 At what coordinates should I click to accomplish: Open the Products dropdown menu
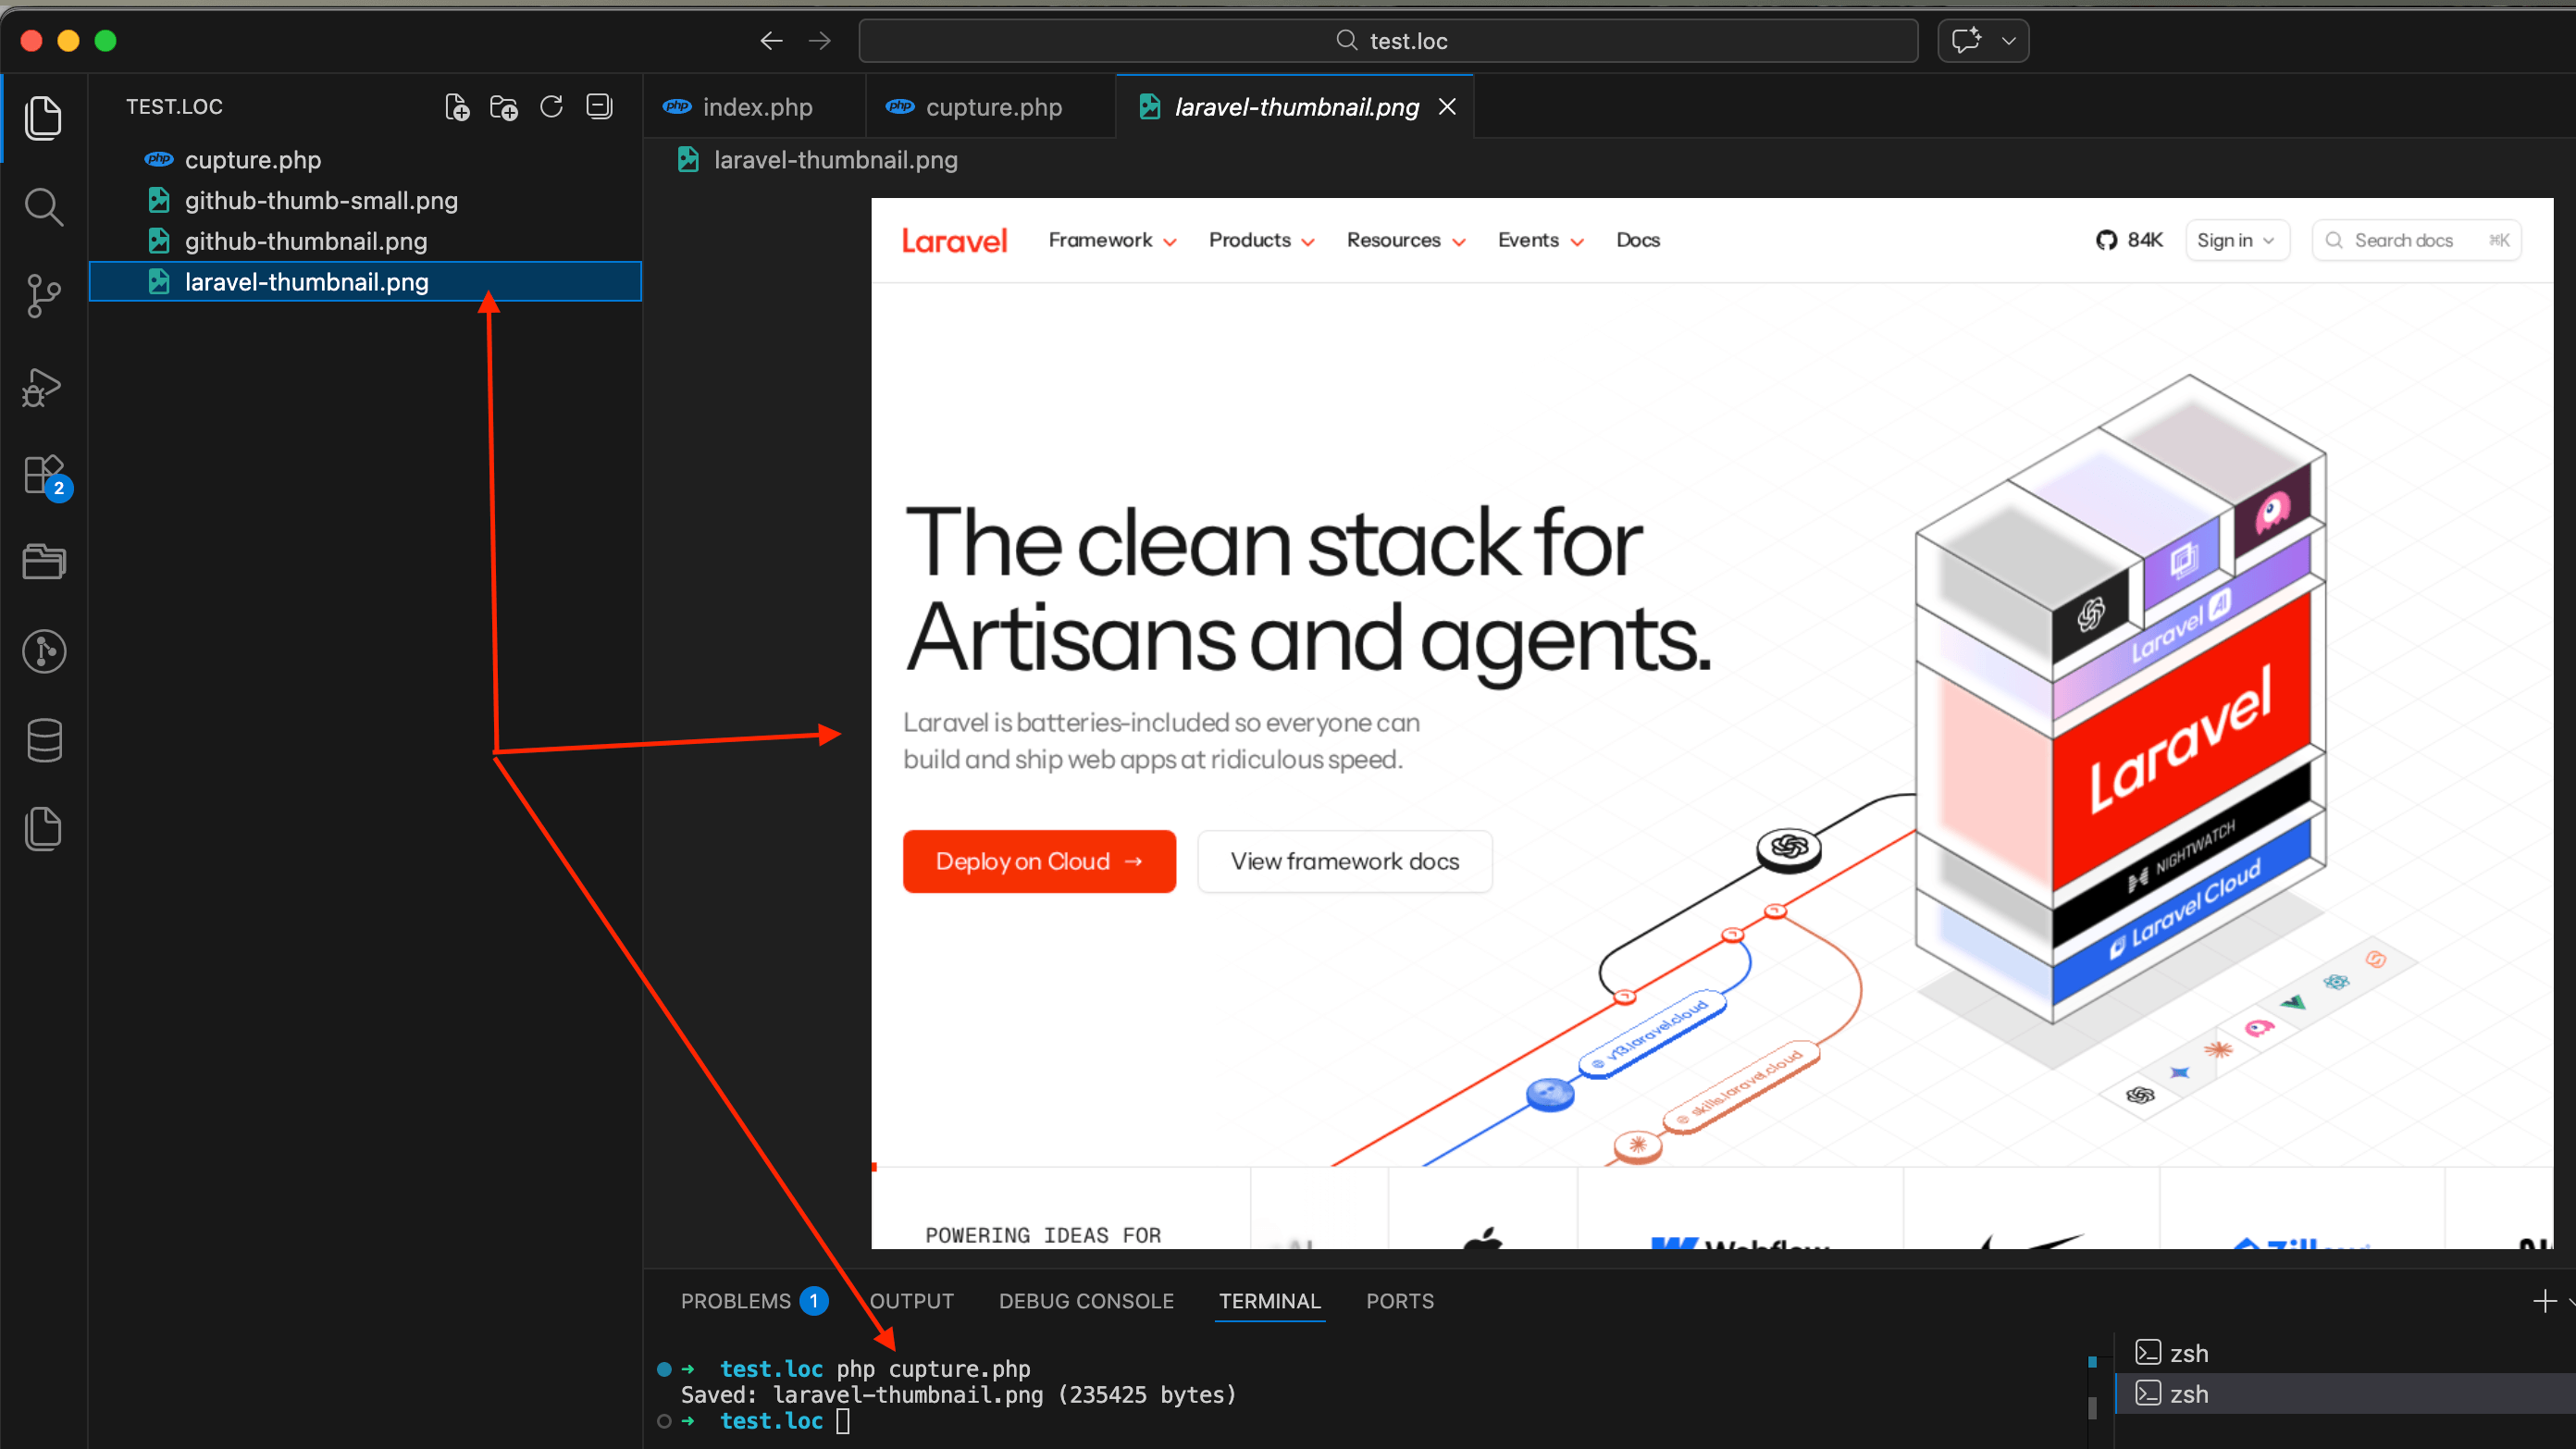click(x=1259, y=240)
